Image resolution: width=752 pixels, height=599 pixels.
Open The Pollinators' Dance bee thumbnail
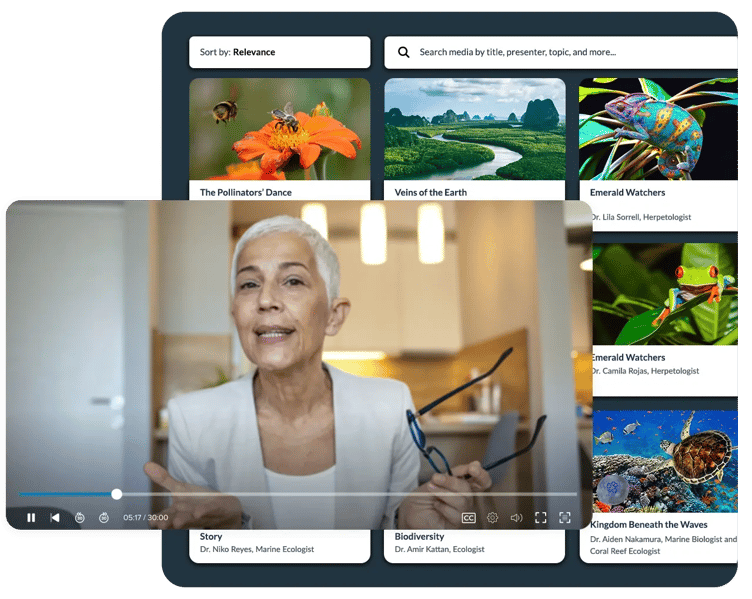pyautogui.click(x=279, y=128)
